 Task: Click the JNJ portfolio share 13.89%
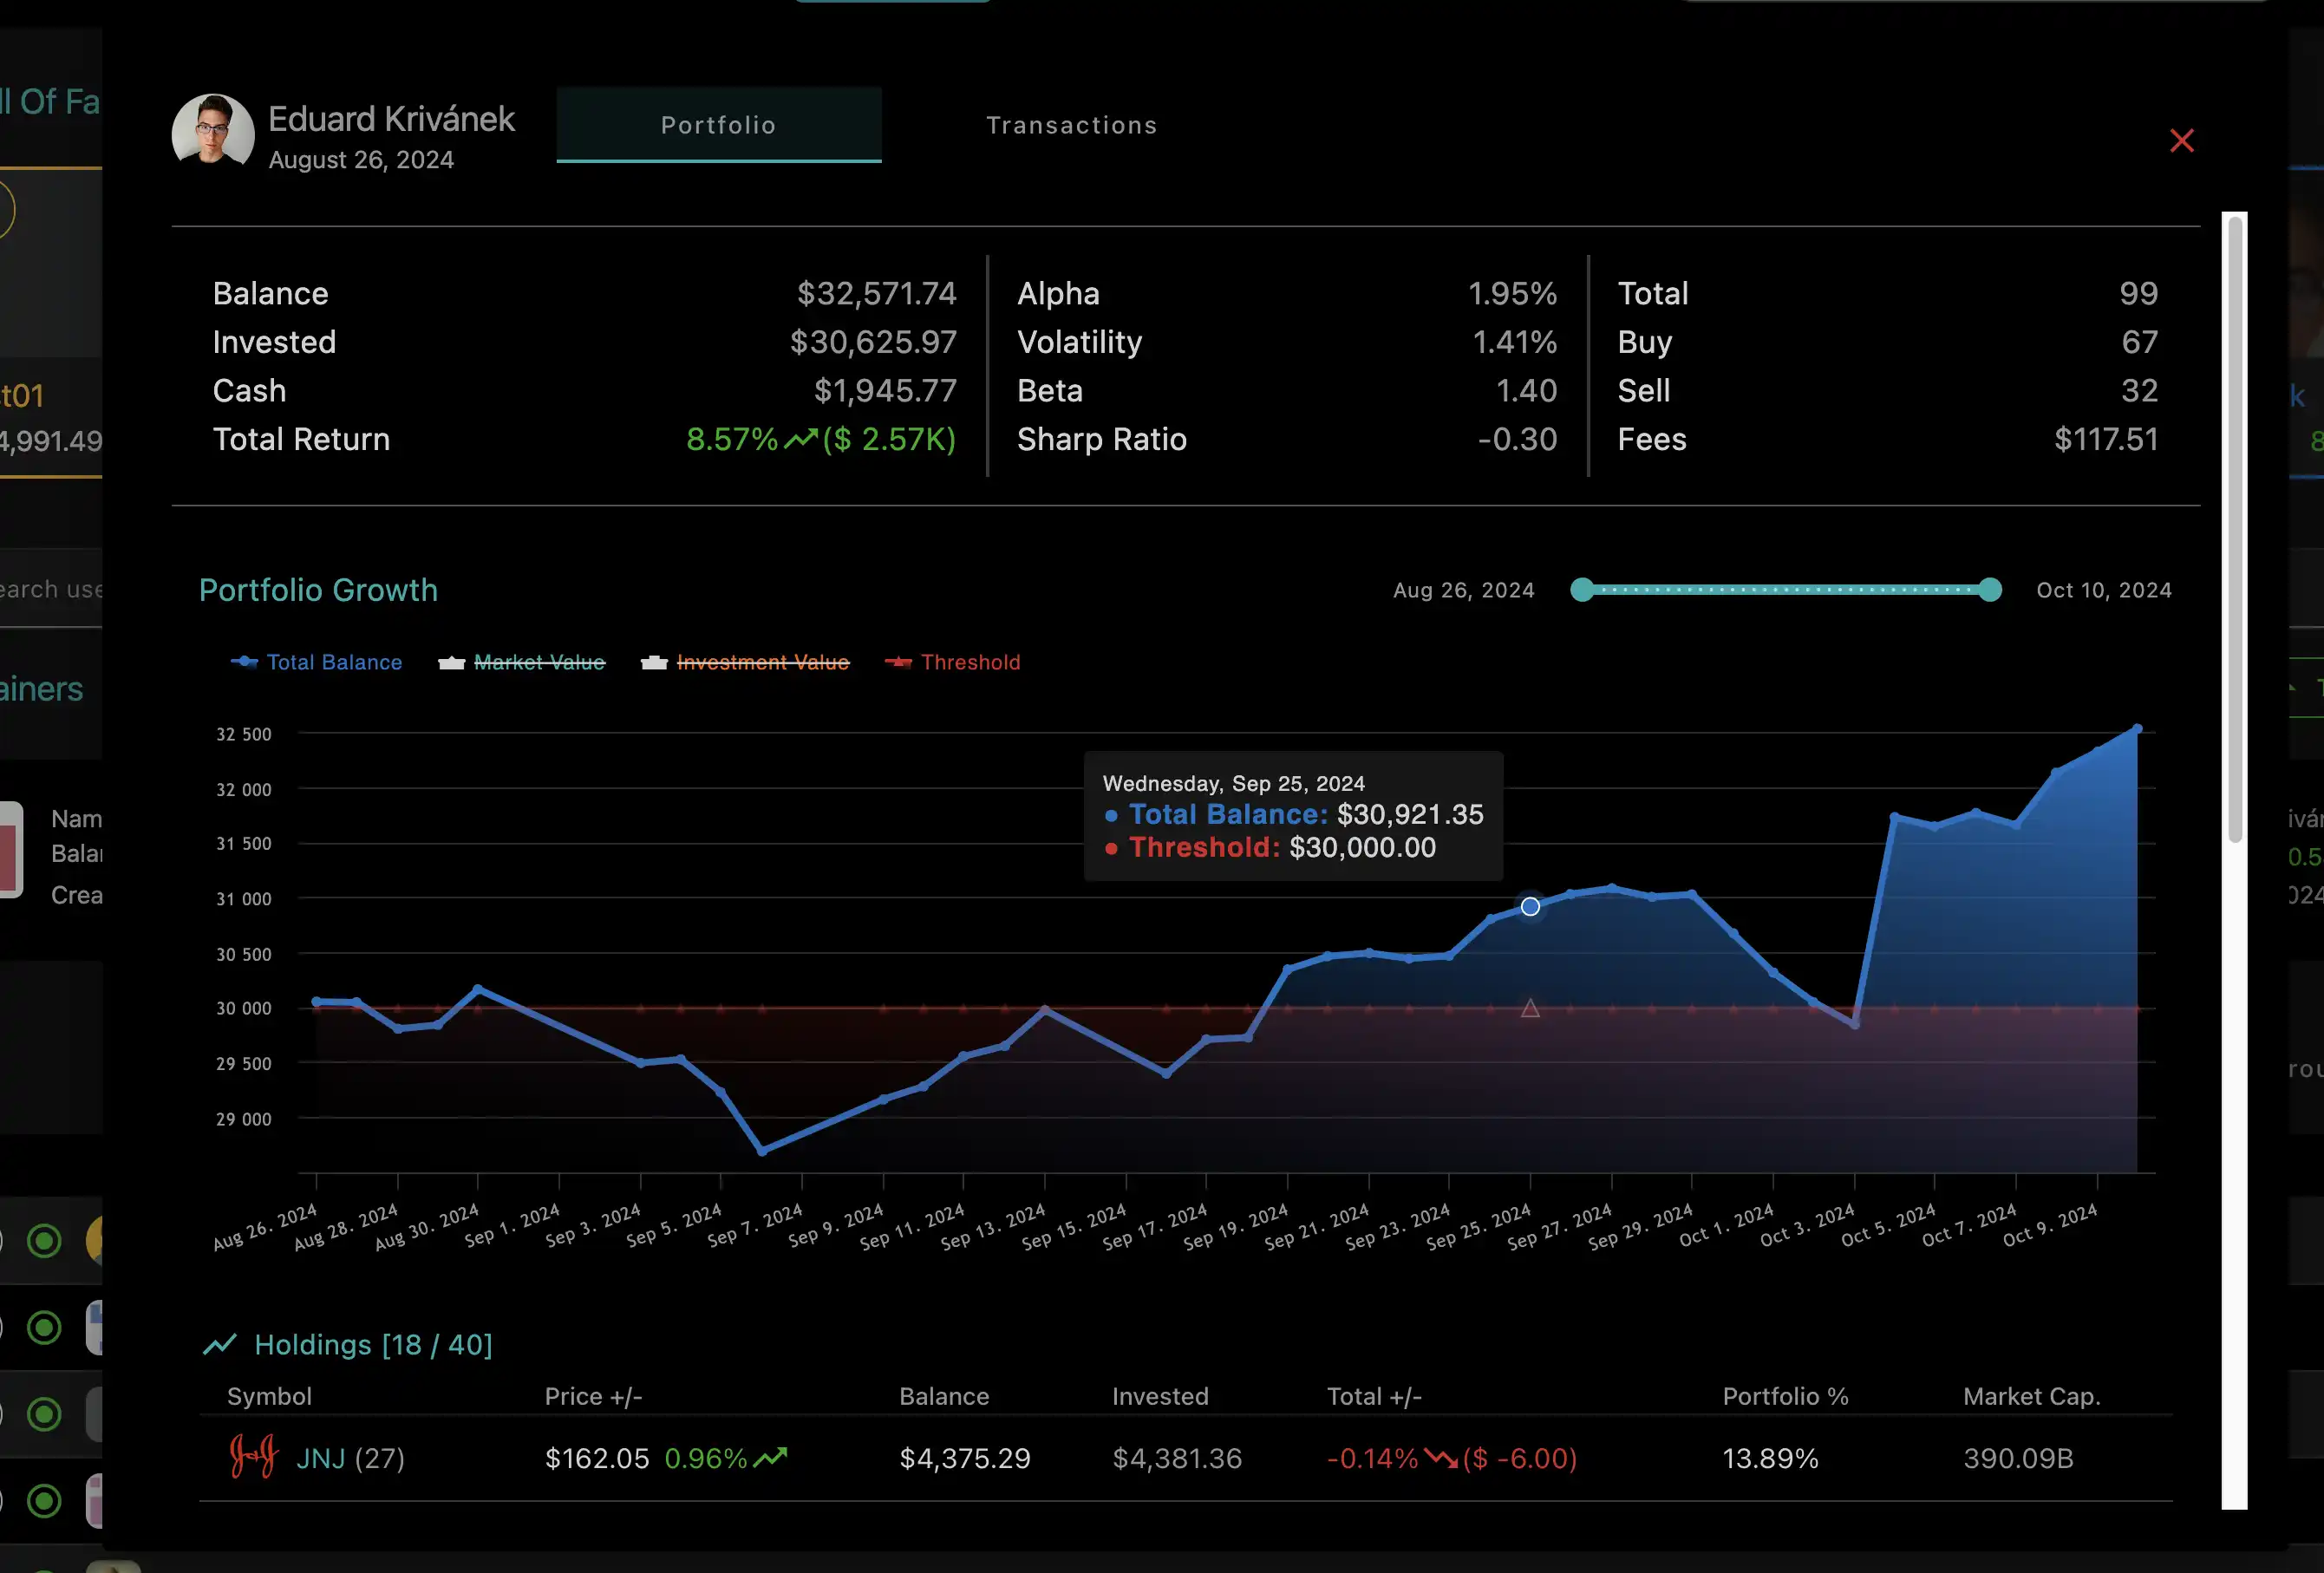click(1770, 1458)
